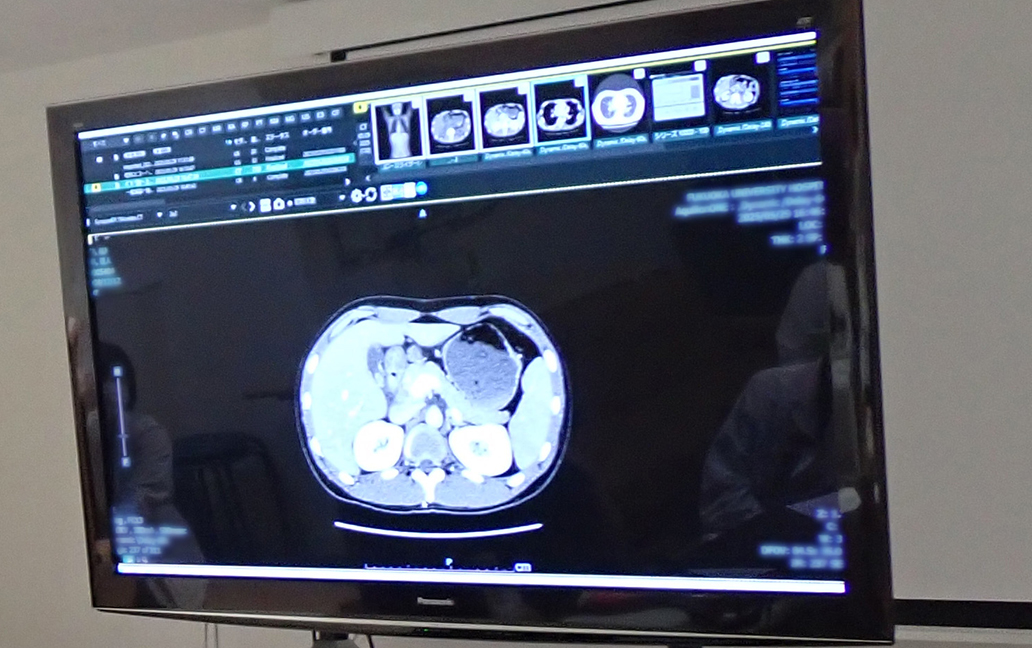Select the large bright lung thumbnail
Viewport: 1032px width, 648px height.
coord(618,104)
